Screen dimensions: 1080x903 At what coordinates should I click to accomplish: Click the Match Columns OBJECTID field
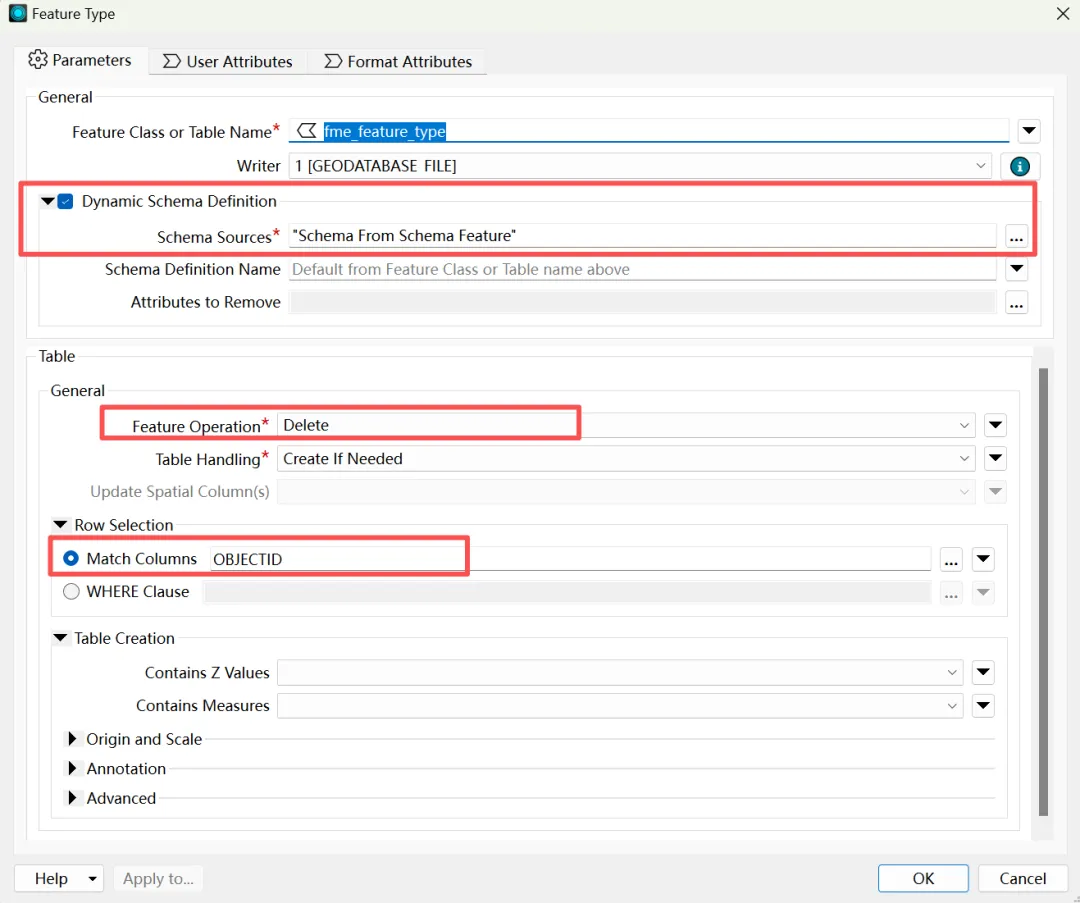570,559
